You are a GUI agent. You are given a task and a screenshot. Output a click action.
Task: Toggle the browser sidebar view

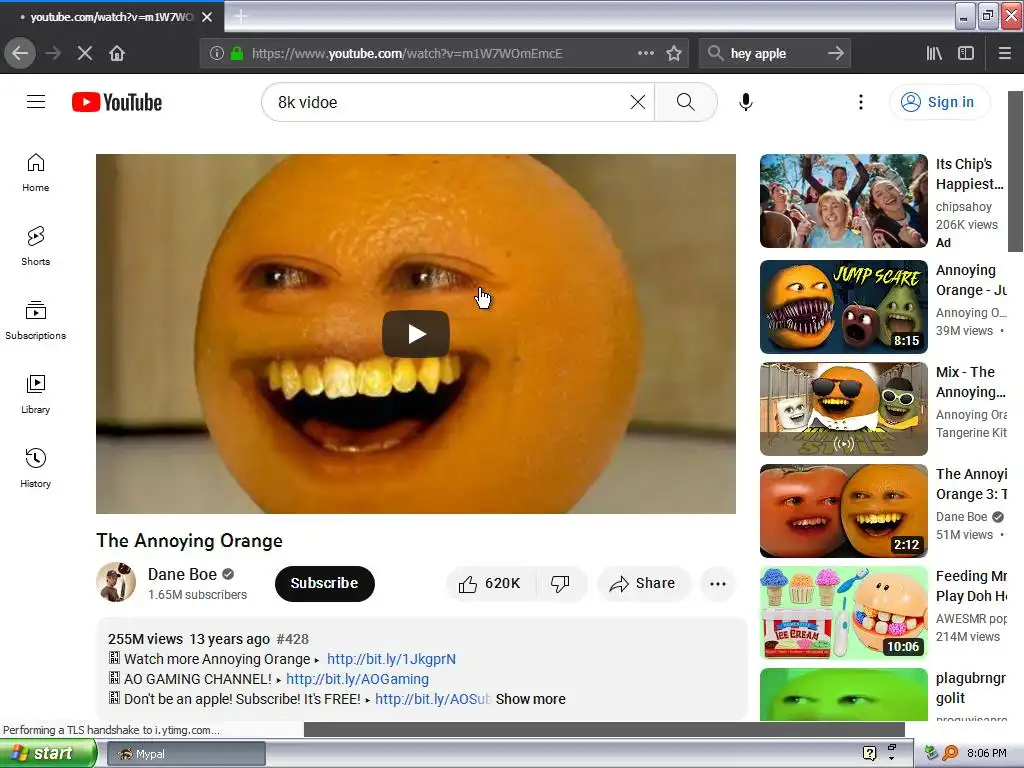coord(966,53)
